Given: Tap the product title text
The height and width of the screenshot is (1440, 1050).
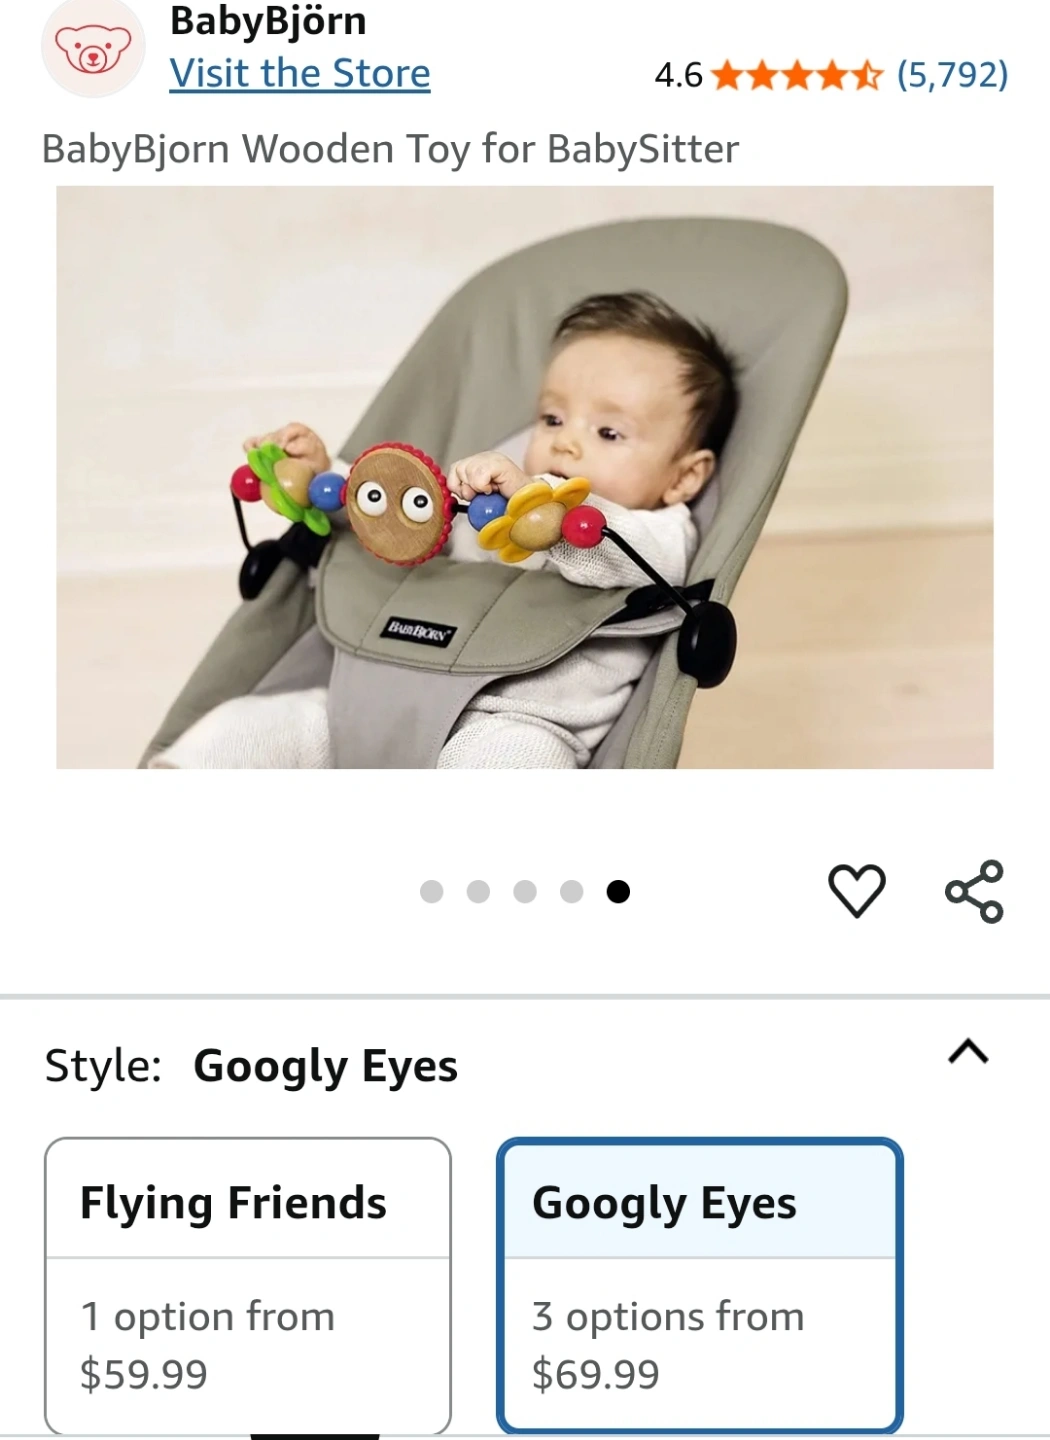Looking at the screenshot, I should coord(390,149).
